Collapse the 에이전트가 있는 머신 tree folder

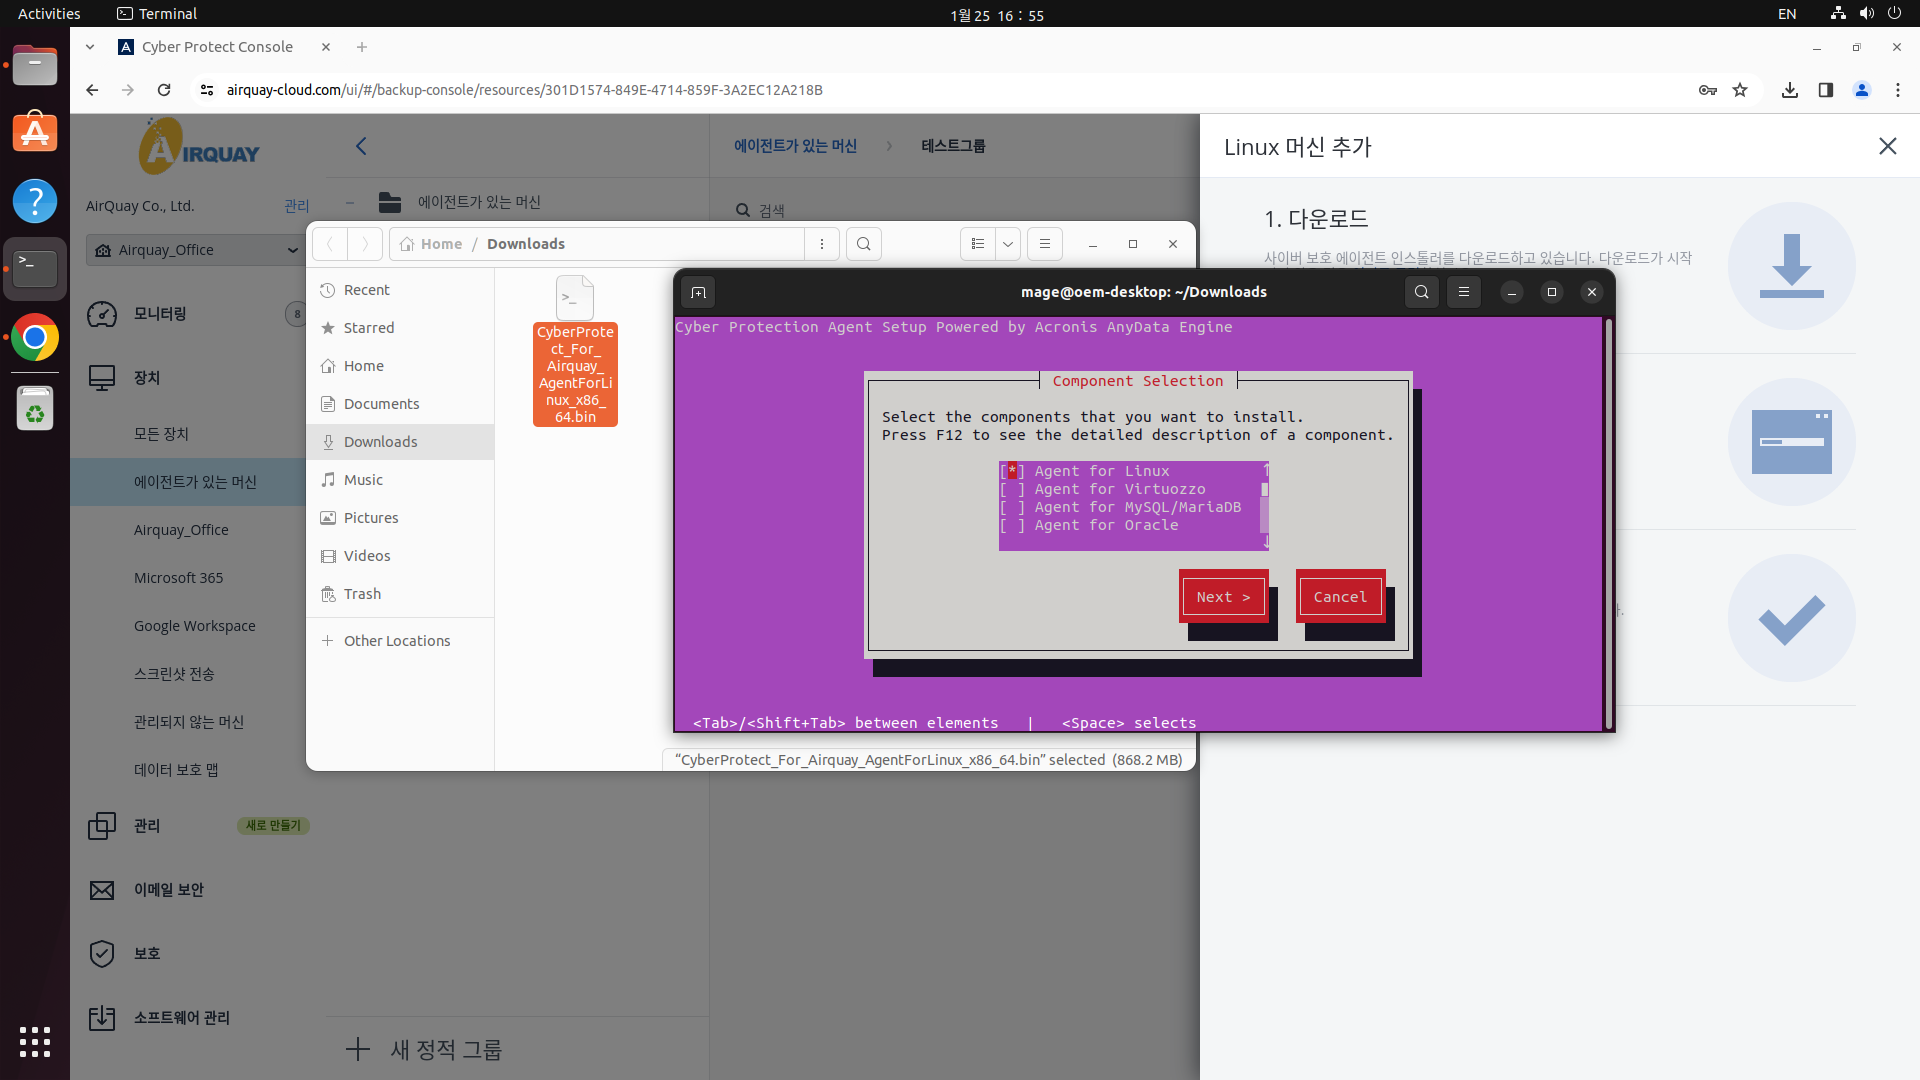click(x=350, y=203)
